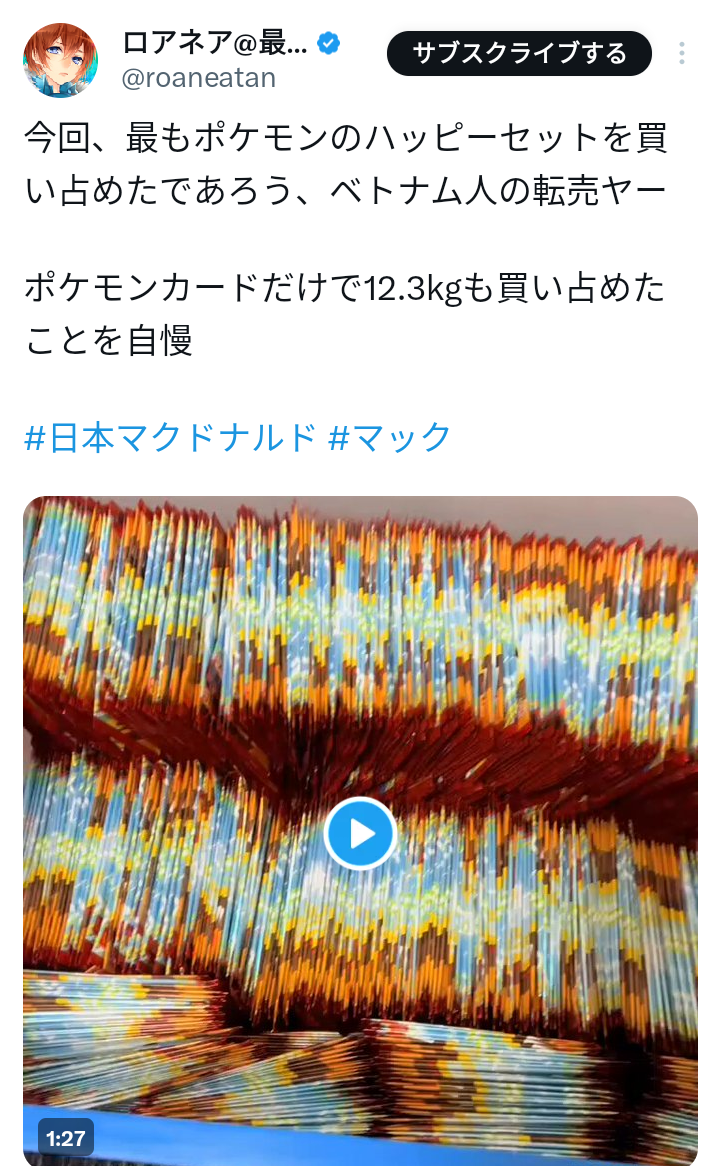The height and width of the screenshot is (1166, 720).
Task: Play the video with the blue play icon
Action: click(x=360, y=833)
